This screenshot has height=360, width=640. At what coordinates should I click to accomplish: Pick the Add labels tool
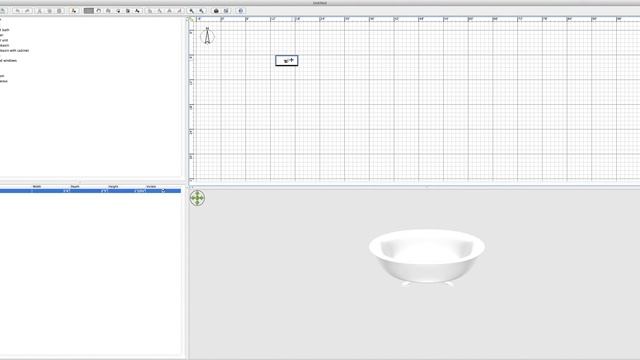click(138, 11)
